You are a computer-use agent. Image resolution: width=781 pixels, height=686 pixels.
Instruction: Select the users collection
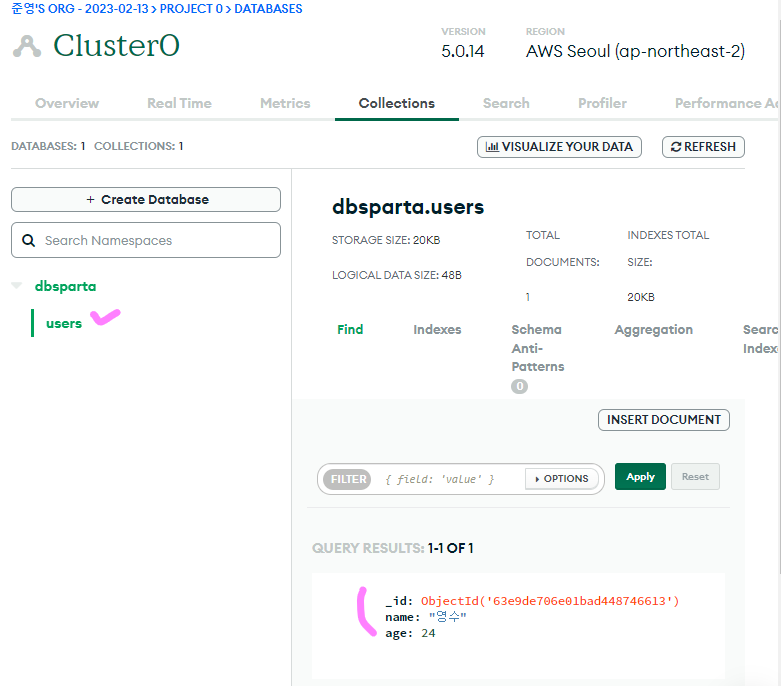64,323
